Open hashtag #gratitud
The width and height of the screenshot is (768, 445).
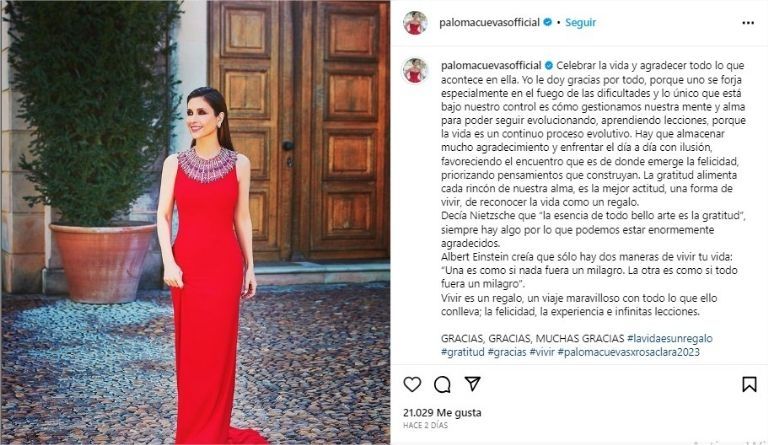[x=462, y=352]
